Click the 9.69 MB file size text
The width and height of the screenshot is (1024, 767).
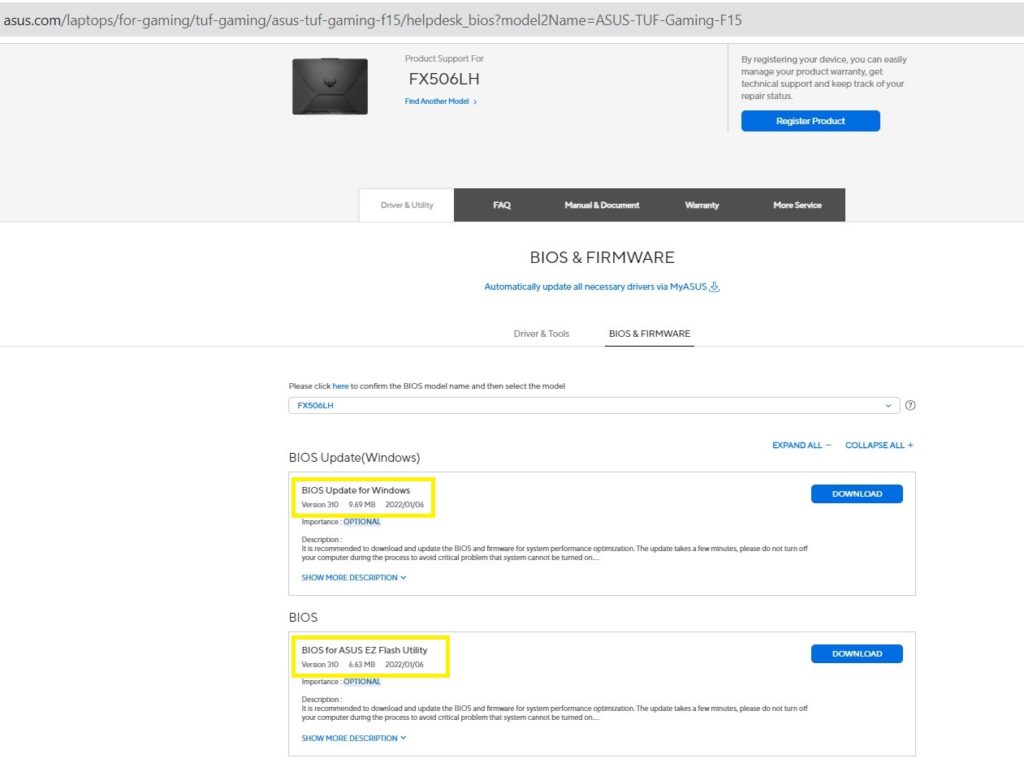tap(362, 505)
